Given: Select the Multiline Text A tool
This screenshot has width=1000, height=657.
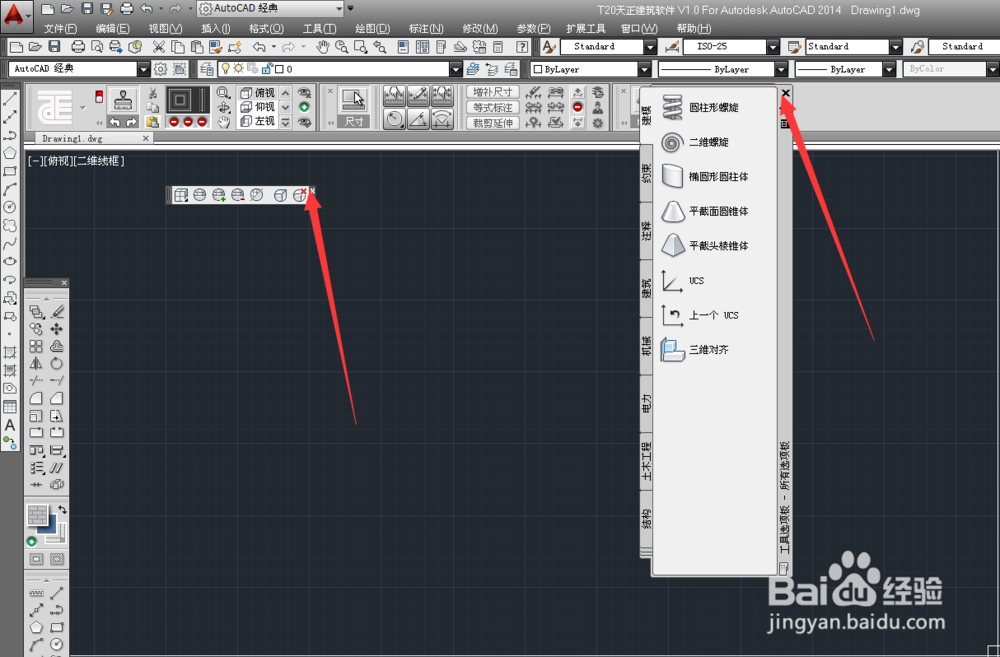Looking at the screenshot, I should (10, 425).
